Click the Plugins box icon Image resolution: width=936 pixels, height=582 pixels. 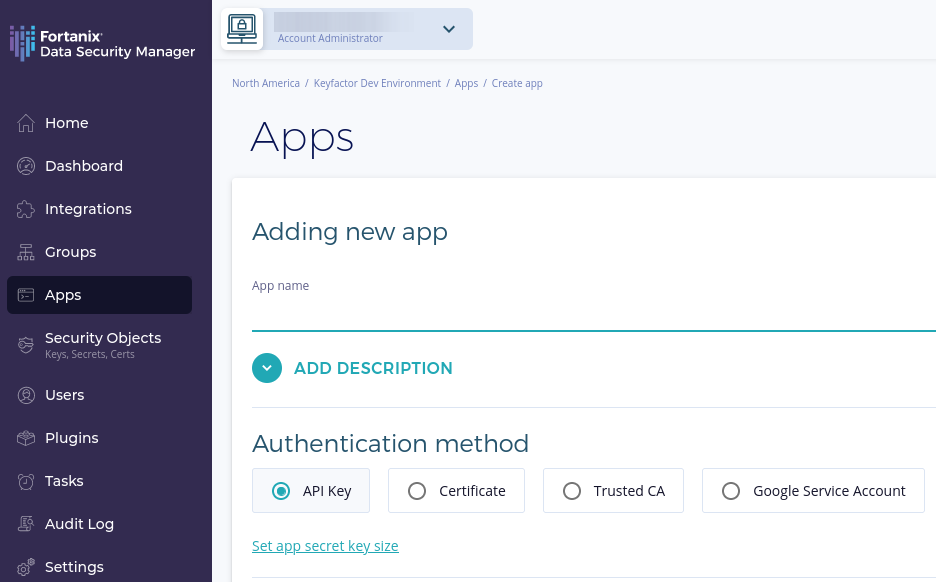[26, 438]
